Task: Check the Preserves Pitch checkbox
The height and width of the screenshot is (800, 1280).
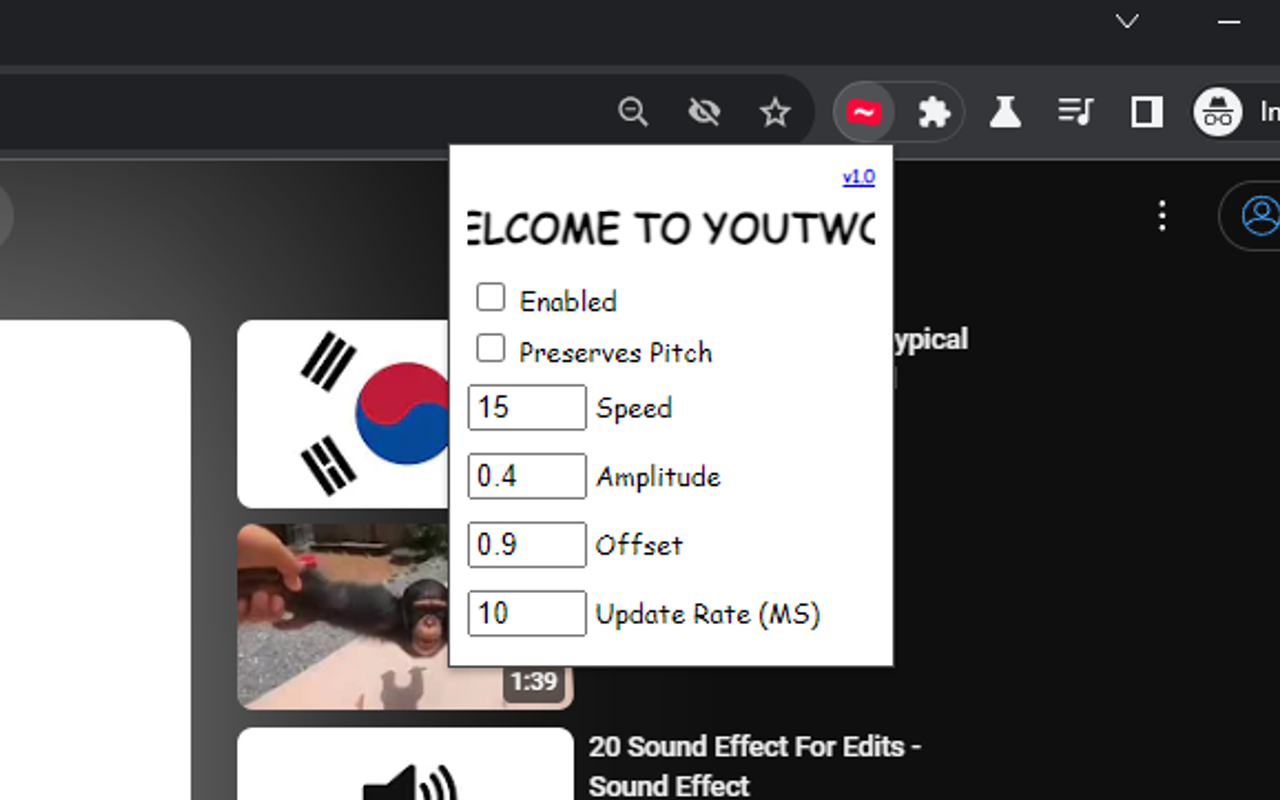Action: click(491, 348)
